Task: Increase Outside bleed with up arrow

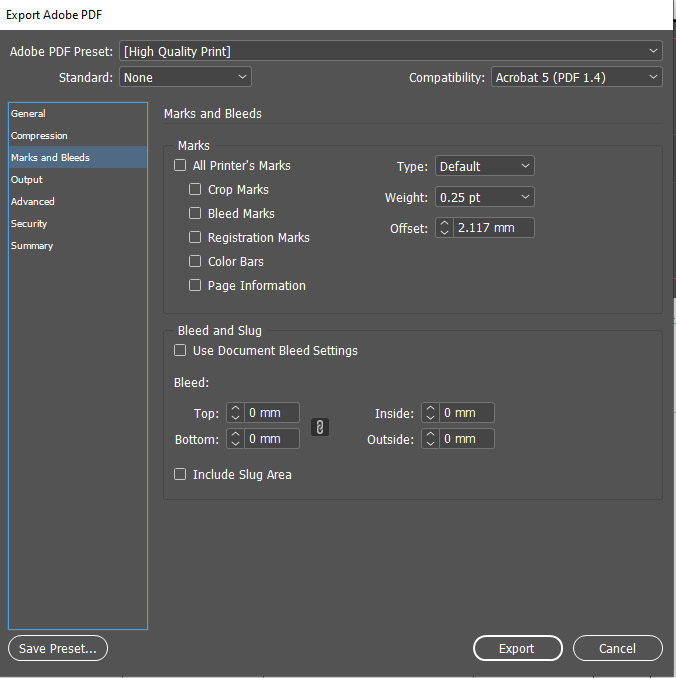Action: 430,434
